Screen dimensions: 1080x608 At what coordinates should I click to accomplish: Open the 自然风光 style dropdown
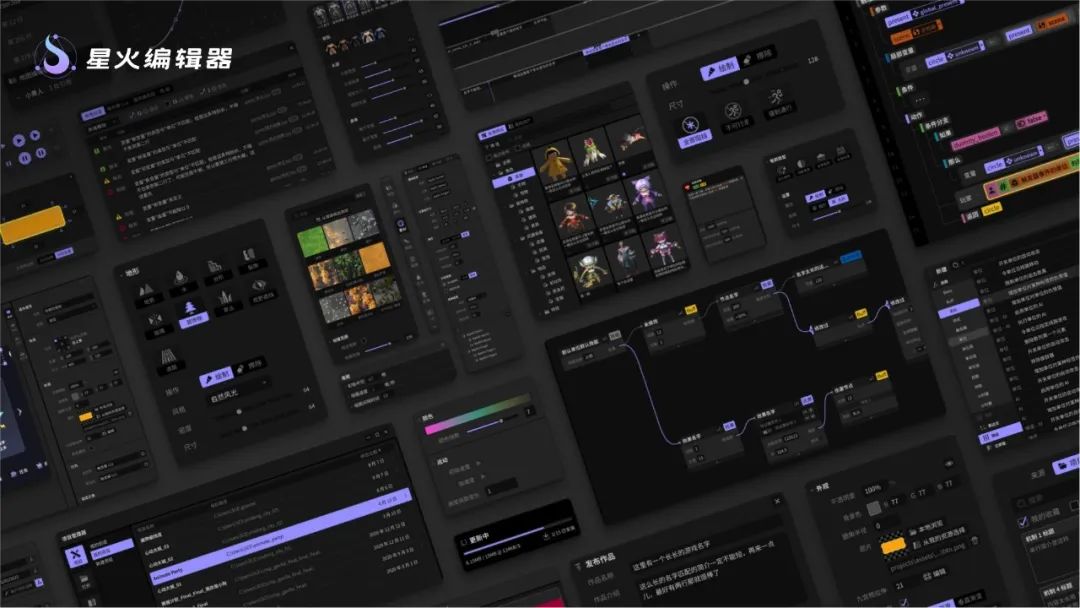pos(238,391)
